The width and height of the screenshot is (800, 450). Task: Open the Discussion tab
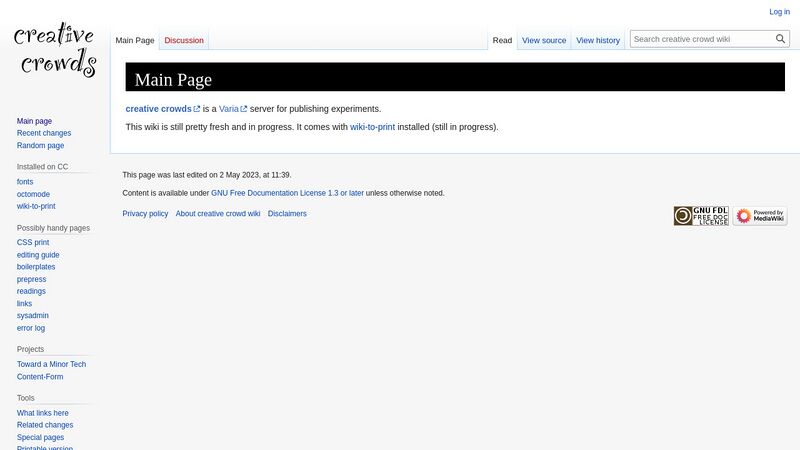click(x=184, y=41)
